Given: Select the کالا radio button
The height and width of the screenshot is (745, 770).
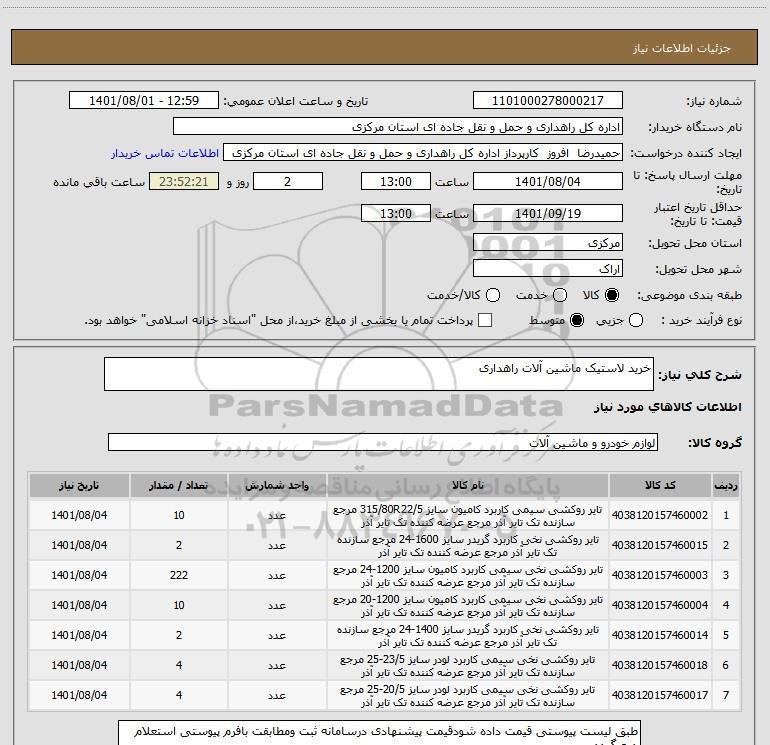Looking at the screenshot, I should pyautogui.click(x=612, y=295).
